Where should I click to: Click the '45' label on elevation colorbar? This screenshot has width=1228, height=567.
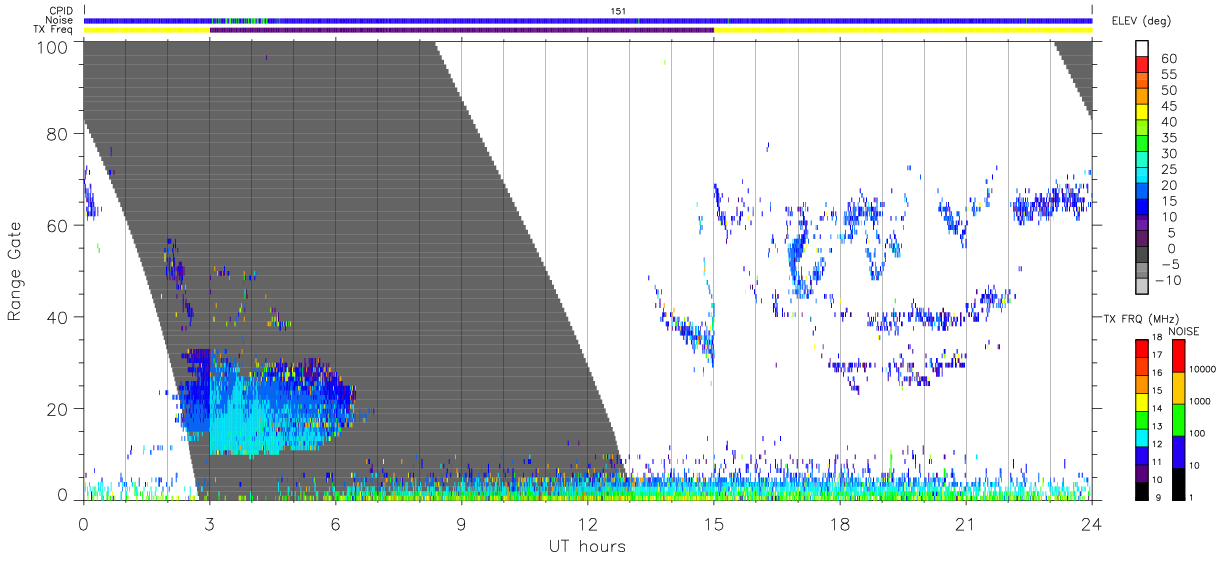(x=1167, y=106)
